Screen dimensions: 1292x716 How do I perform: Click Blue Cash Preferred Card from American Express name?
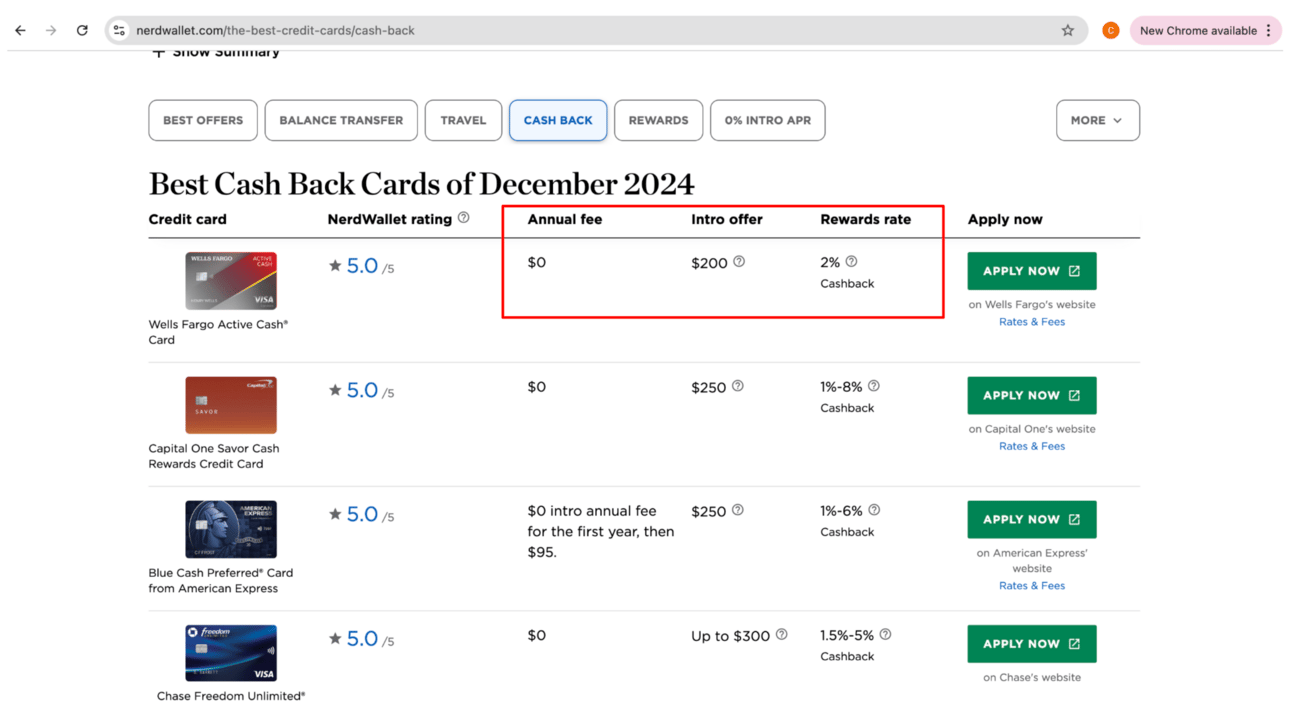coord(221,580)
